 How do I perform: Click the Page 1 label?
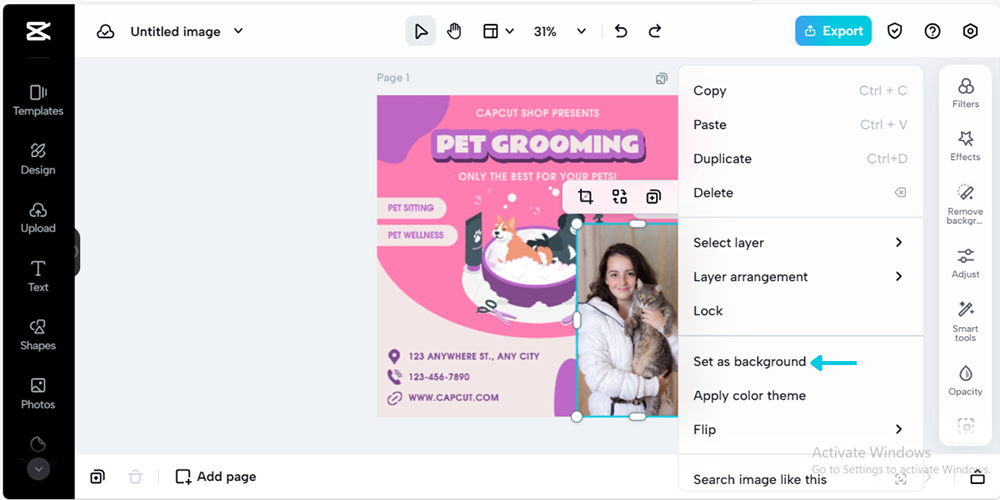pos(393,78)
